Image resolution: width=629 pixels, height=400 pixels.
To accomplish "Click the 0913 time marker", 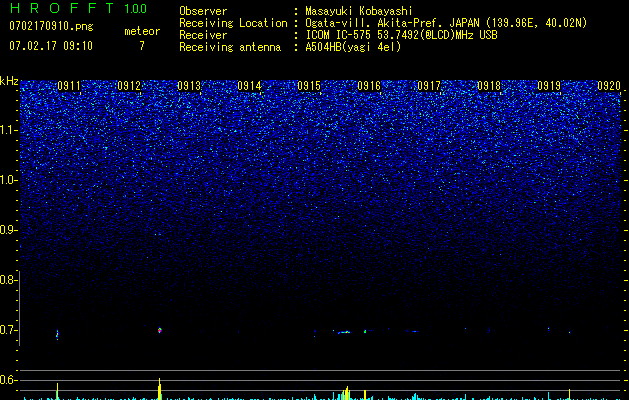I will pyautogui.click(x=189, y=86).
